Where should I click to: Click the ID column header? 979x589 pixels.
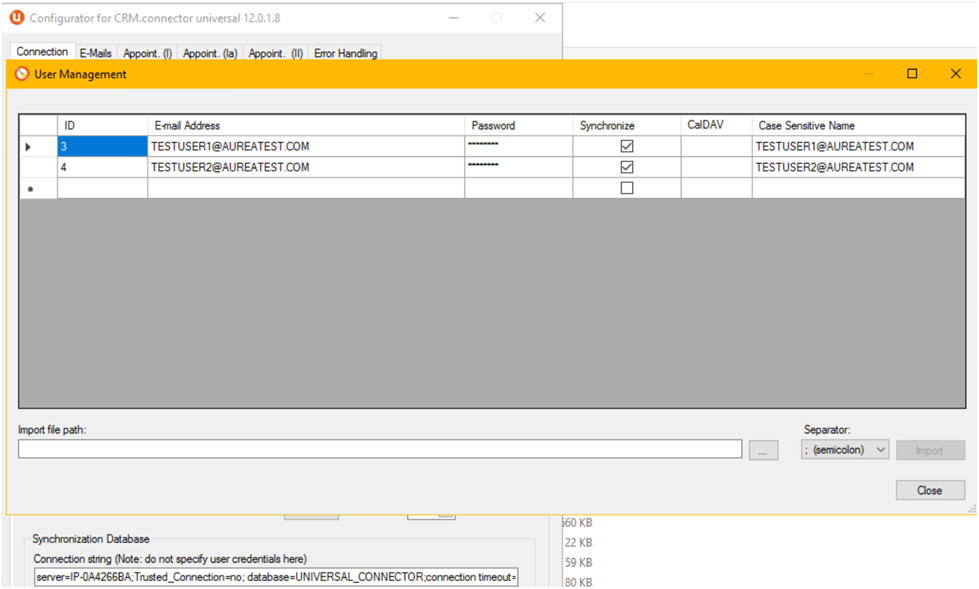(x=102, y=126)
